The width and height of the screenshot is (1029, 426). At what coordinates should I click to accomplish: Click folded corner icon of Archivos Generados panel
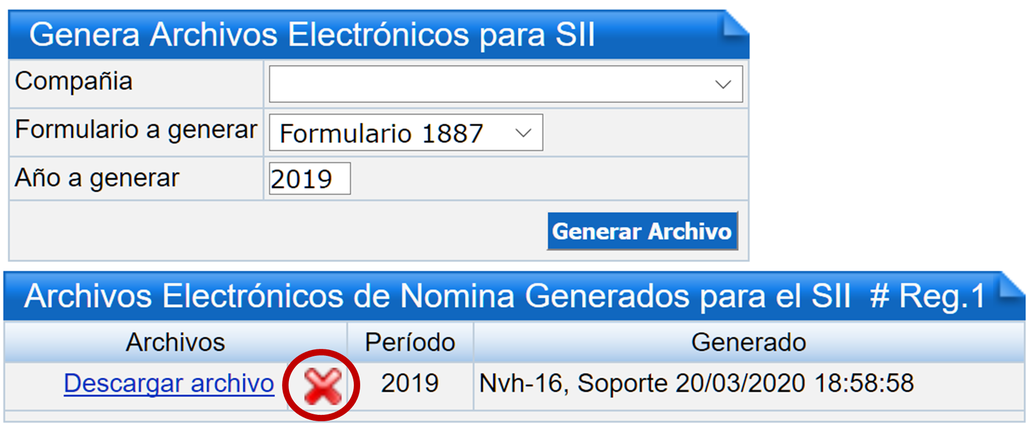1011,286
